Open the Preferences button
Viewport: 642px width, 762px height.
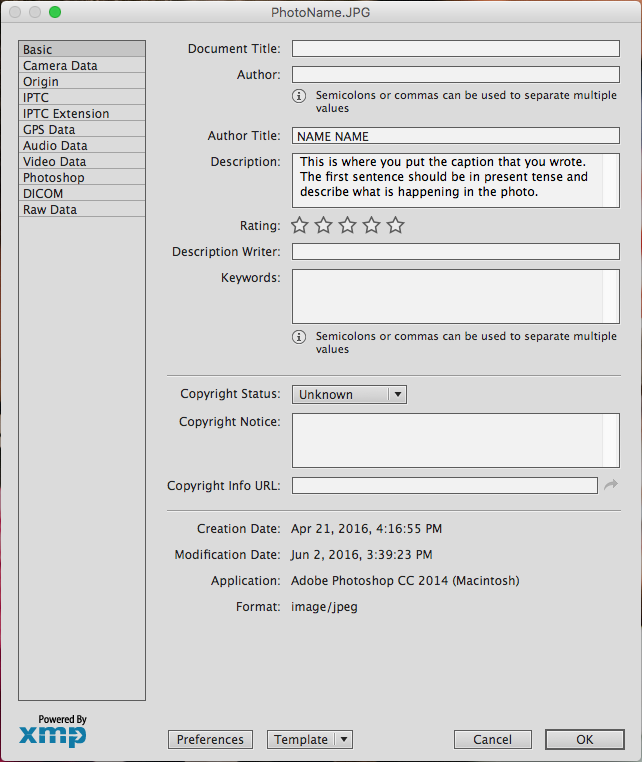[x=210, y=740]
